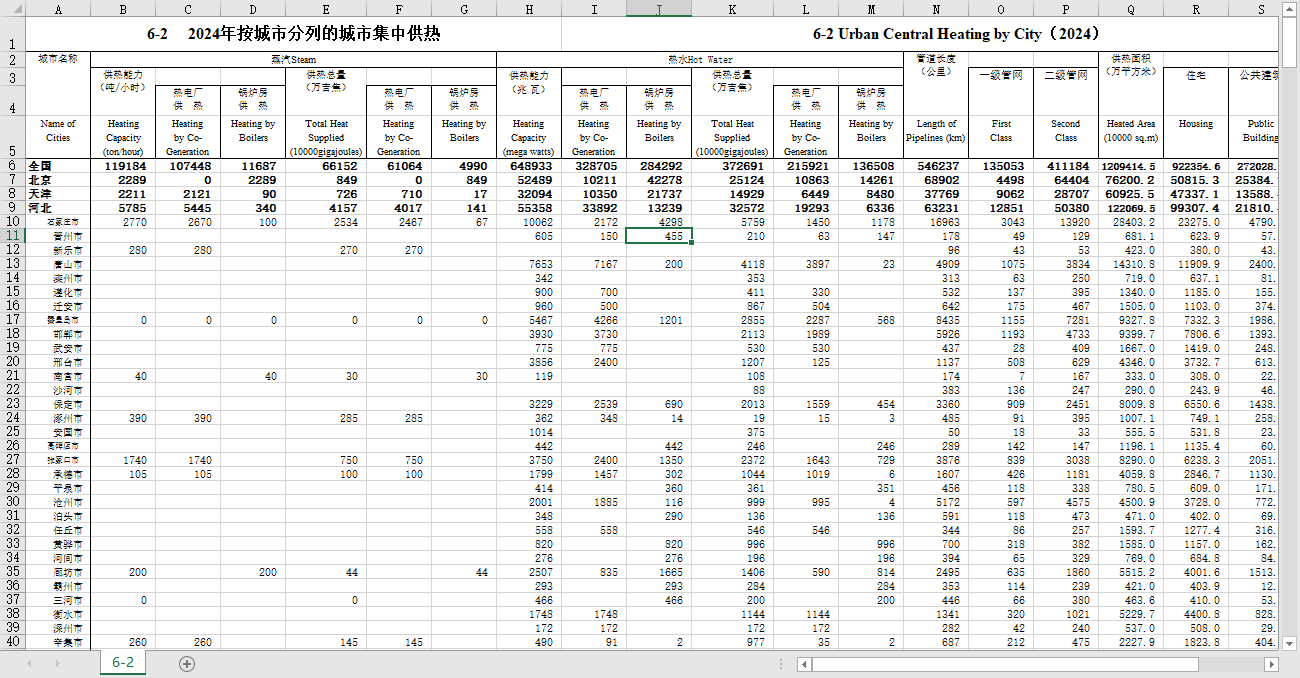
Task: Select column D header
Action: coord(253,9)
